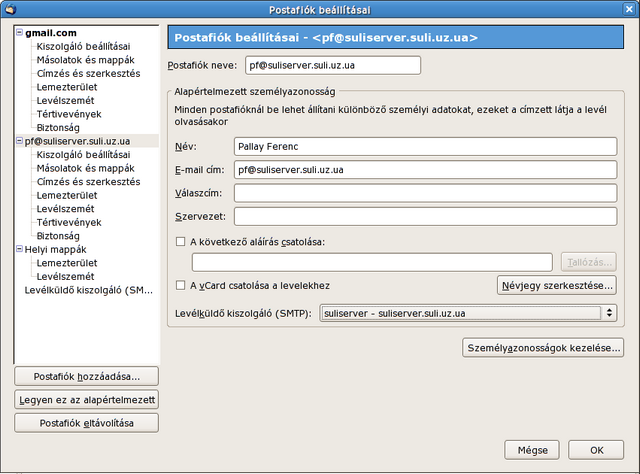This screenshot has height=474, width=640.
Task: Enable the 'A következő aláírás csatolása' checkbox
Action: tap(180, 241)
